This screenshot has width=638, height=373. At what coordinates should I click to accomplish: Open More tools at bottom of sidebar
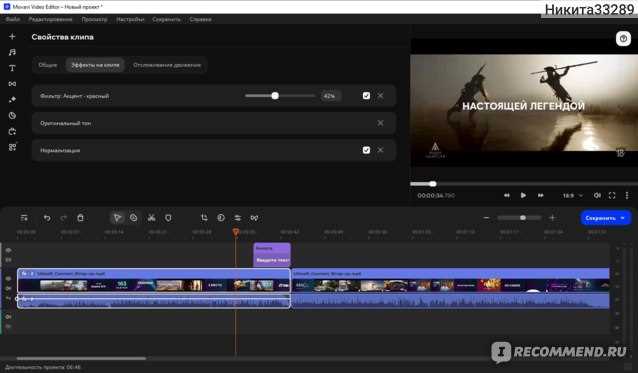12,147
